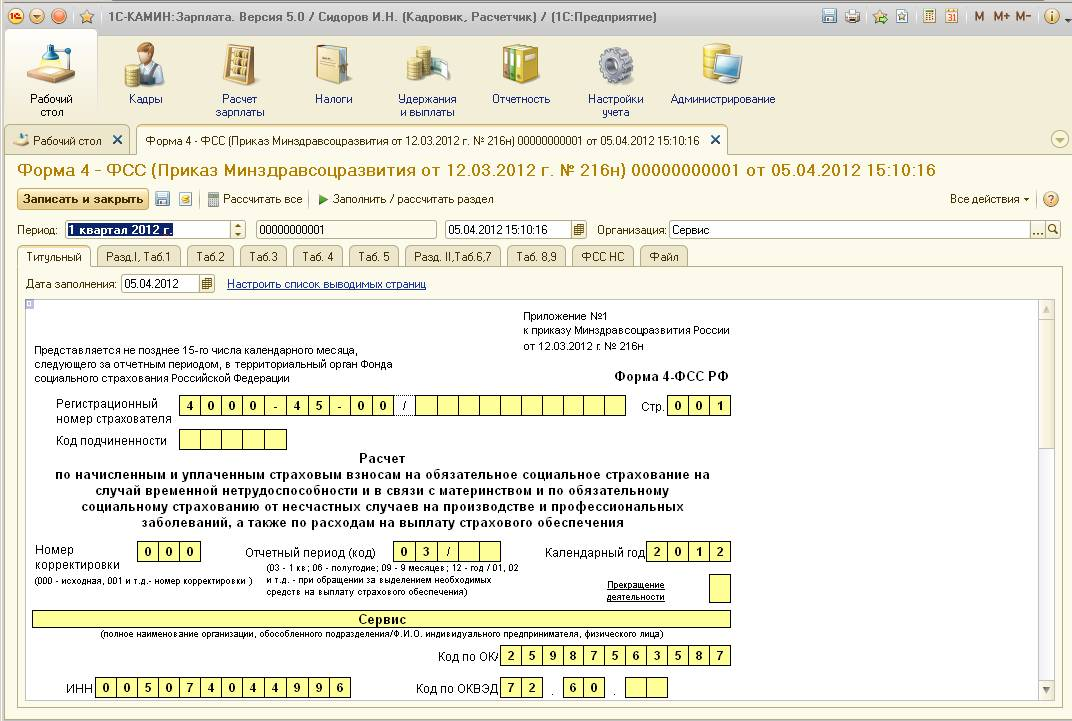Image resolution: width=1072 pixels, height=721 pixels.
Task: Go to the Налоги section
Action: click(x=333, y=76)
